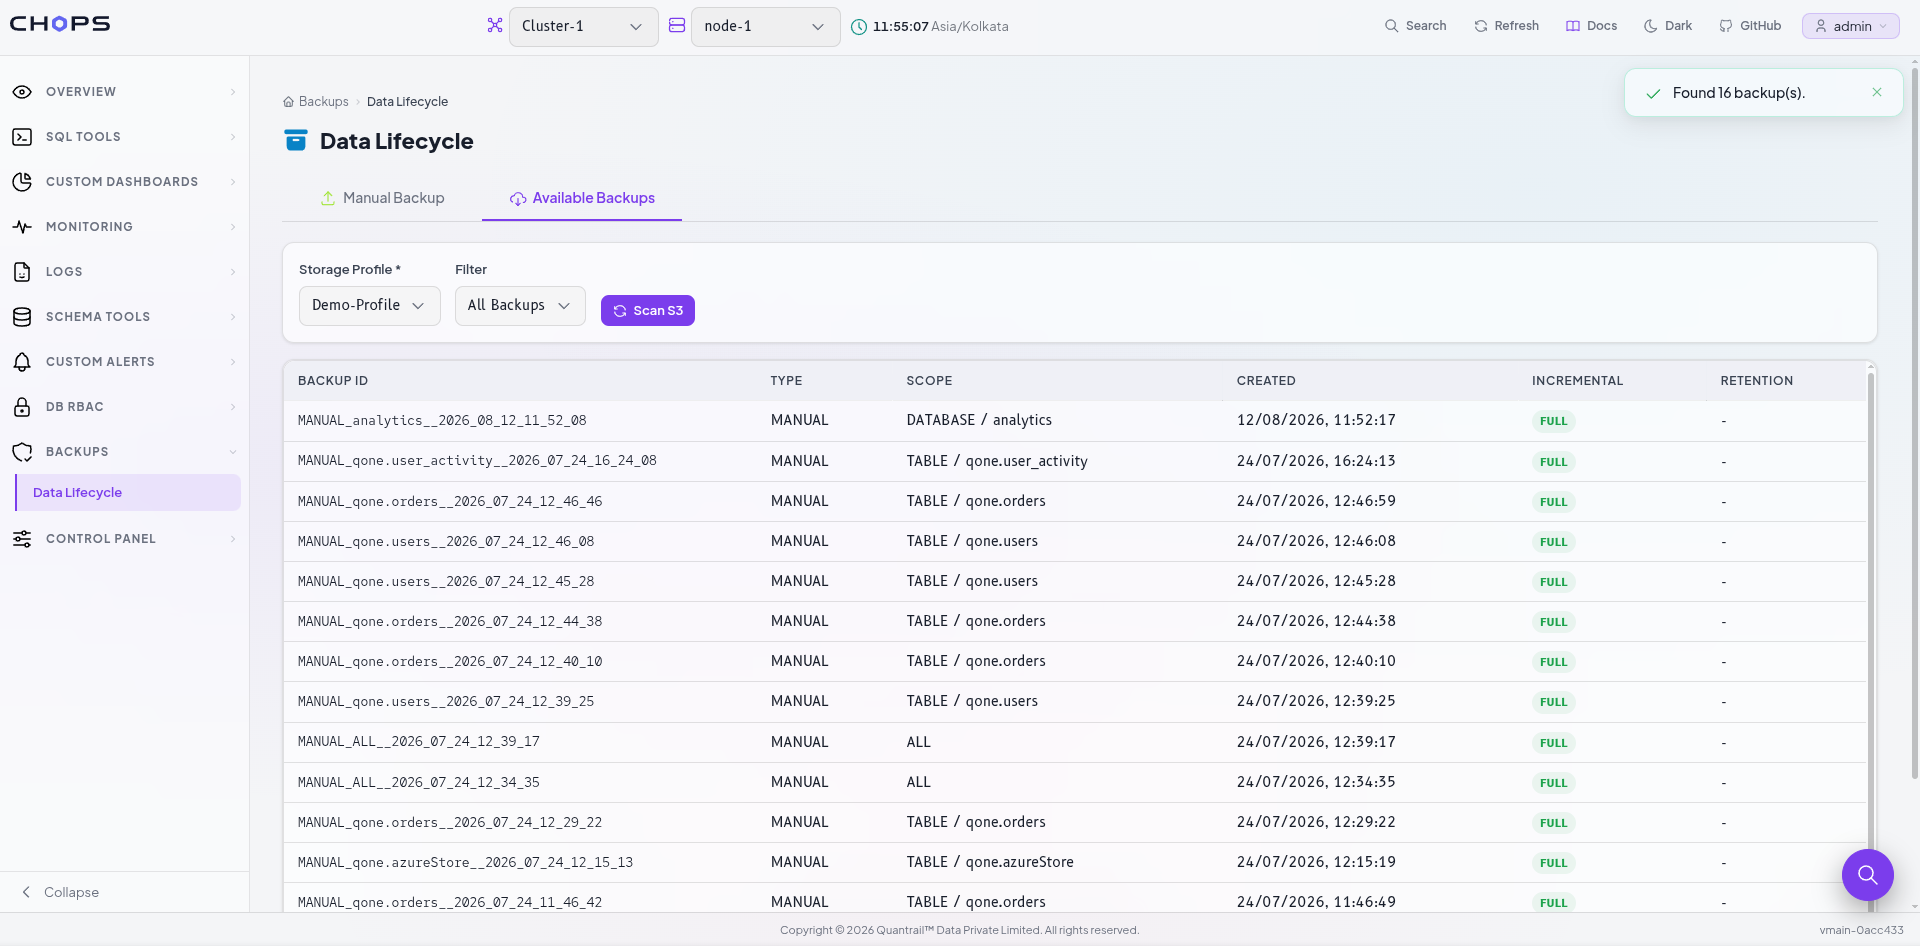The height and width of the screenshot is (946, 1920).
Task: Open the All Backups filter dropdown
Action: click(520, 305)
